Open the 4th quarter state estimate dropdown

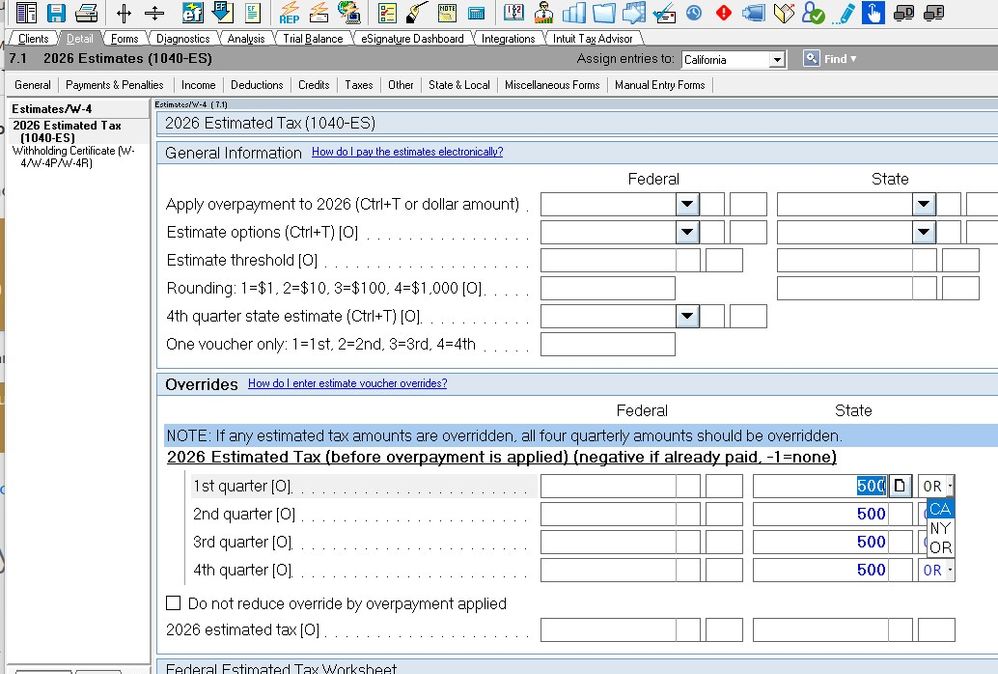(x=687, y=318)
